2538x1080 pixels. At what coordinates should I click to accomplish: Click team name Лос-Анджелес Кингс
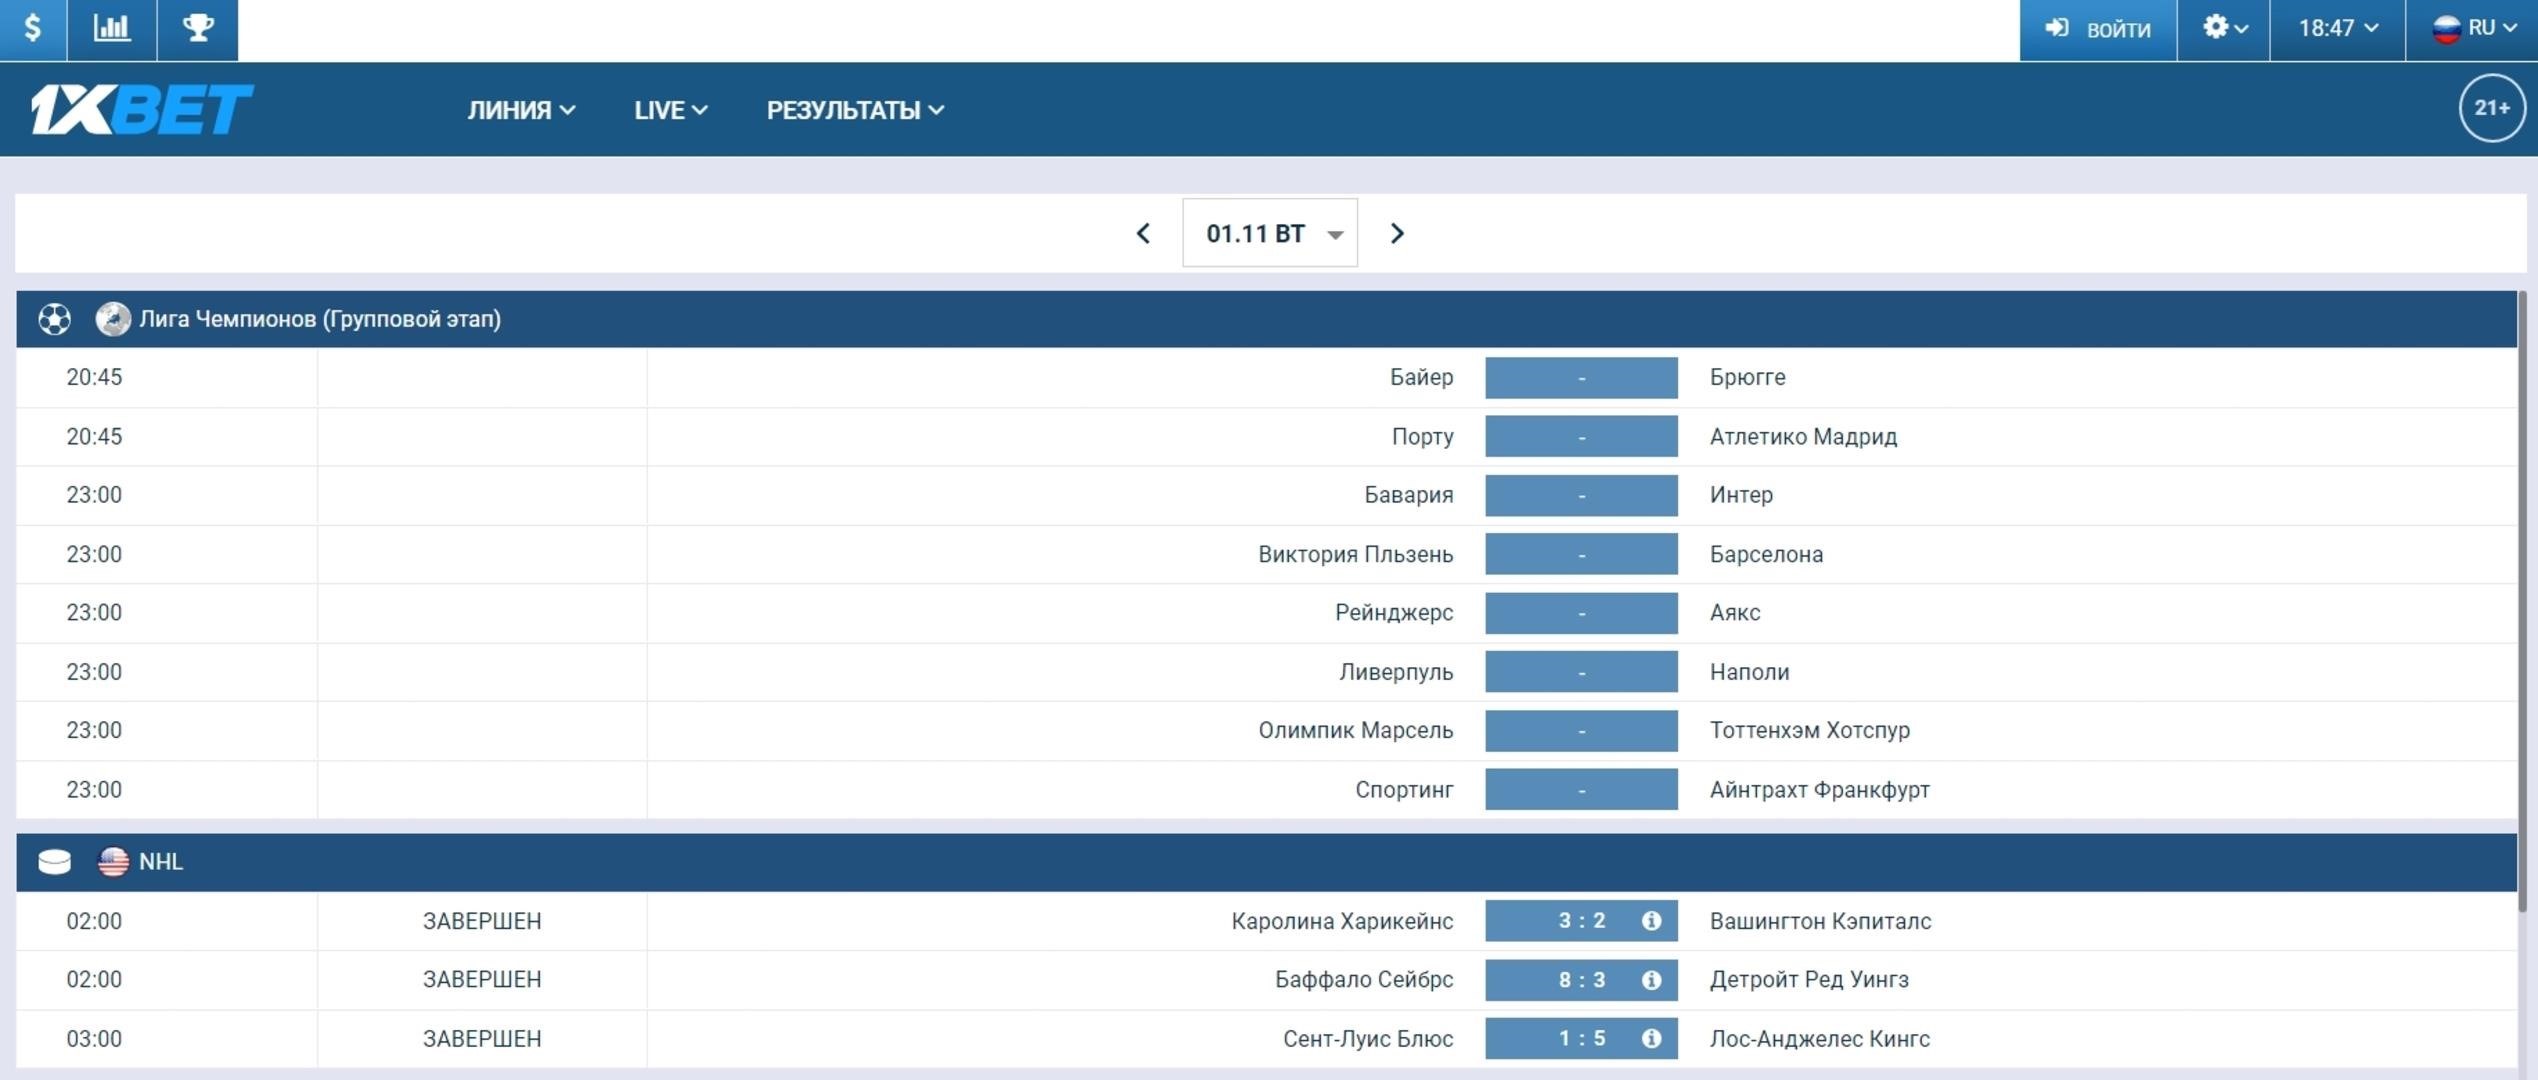(x=1820, y=1038)
